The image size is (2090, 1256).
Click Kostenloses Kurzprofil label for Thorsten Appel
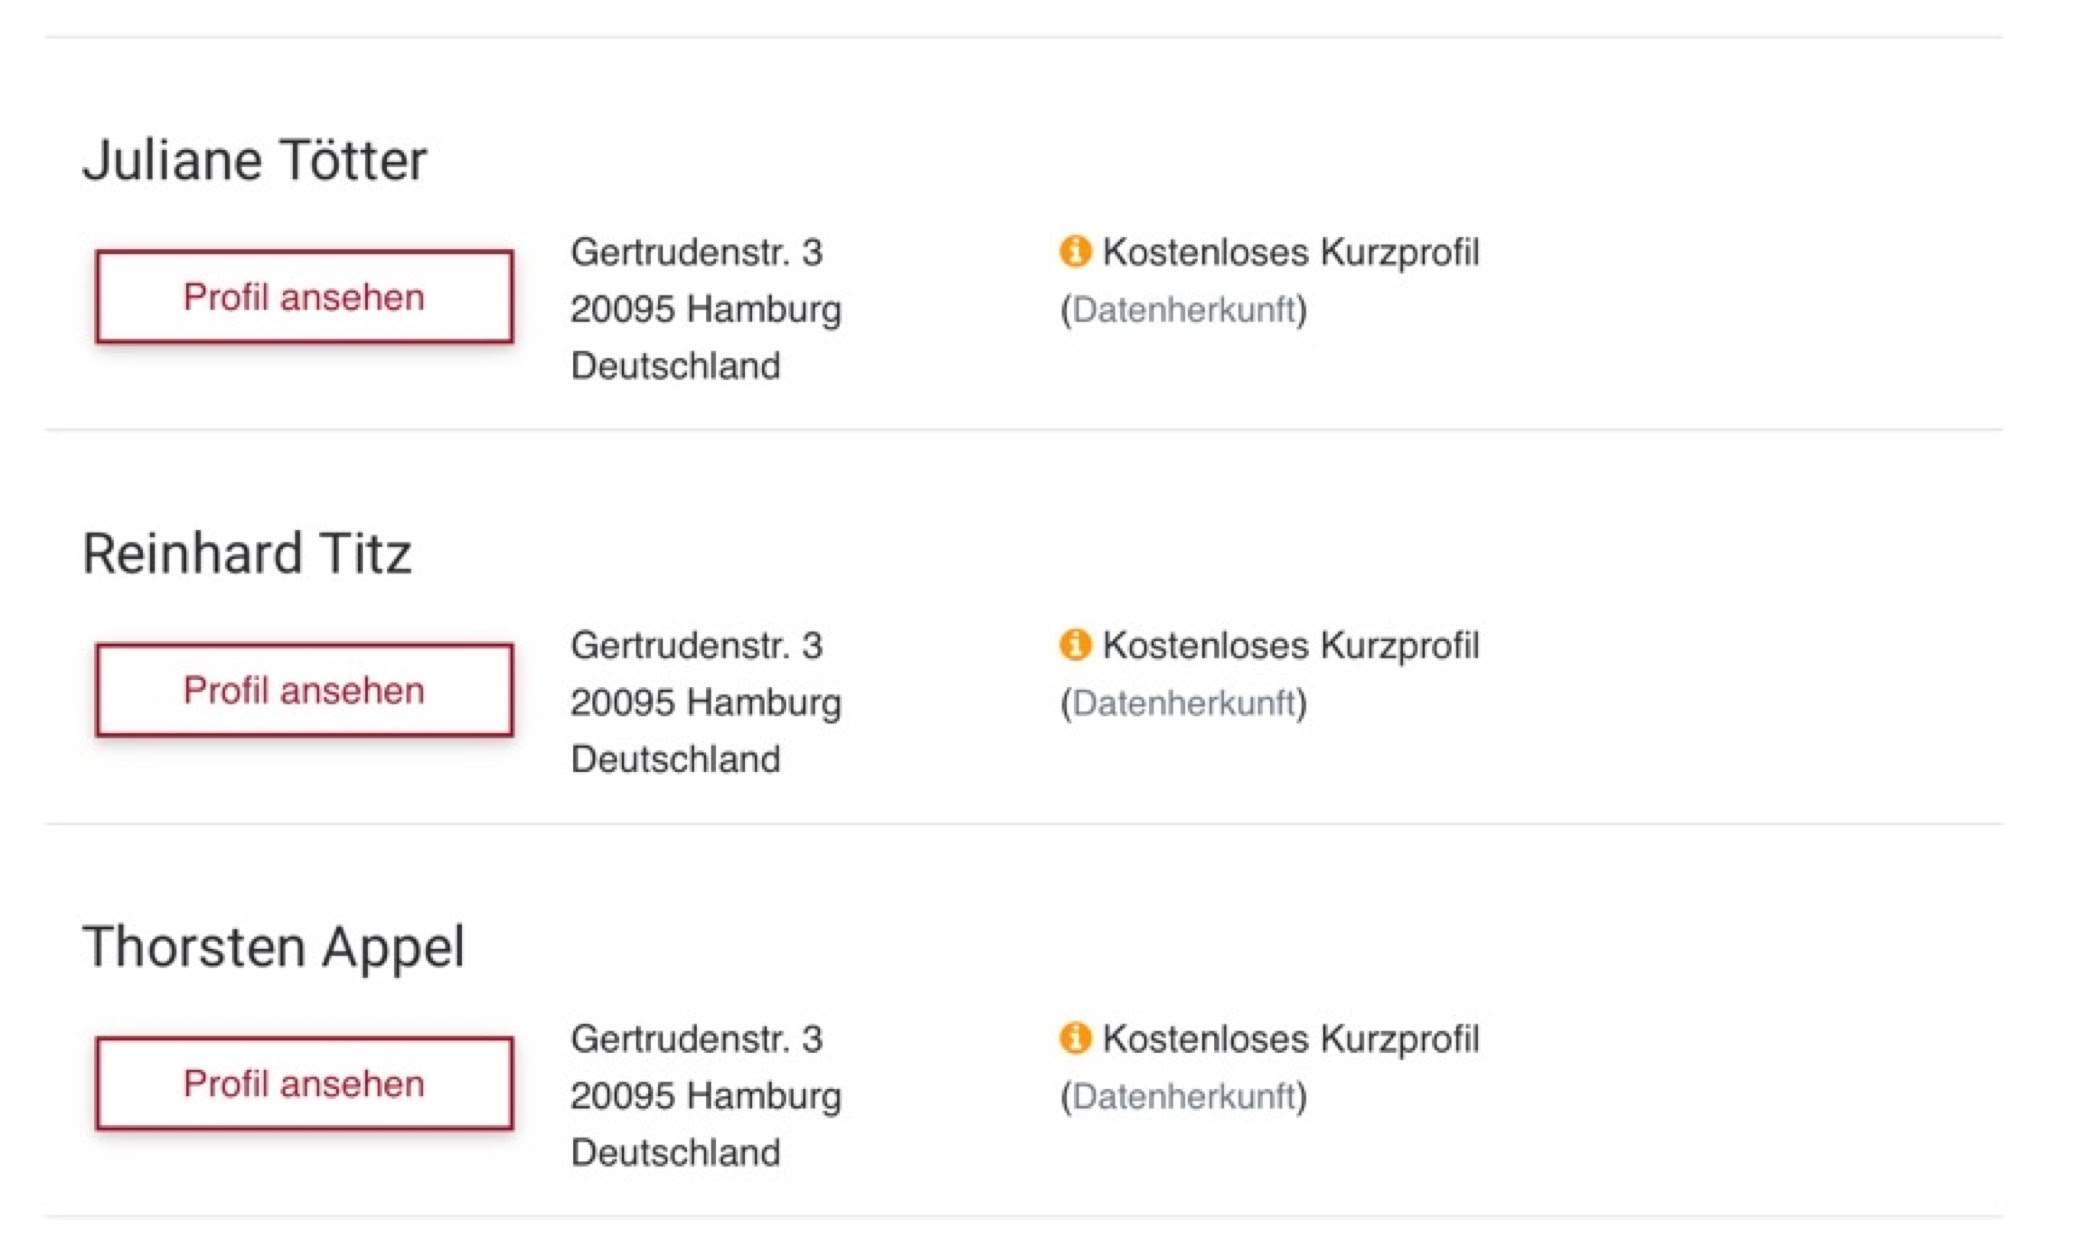[1290, 1039]
